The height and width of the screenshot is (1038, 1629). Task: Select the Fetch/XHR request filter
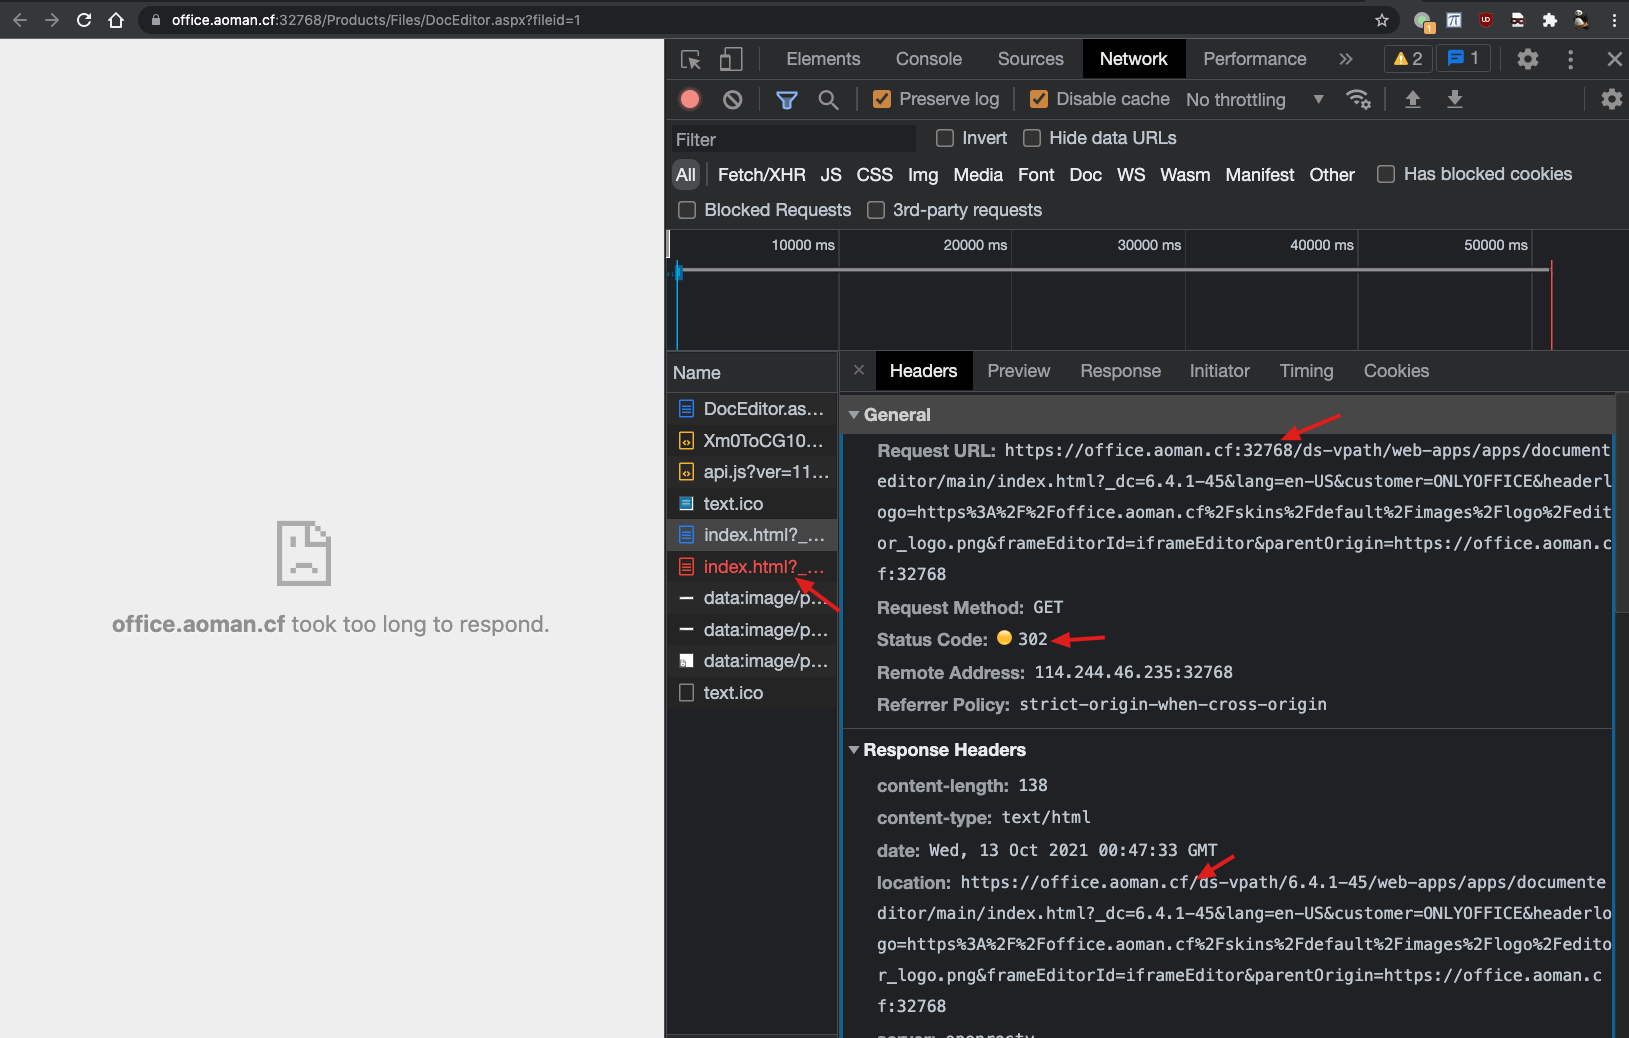[x=761, y=174]
